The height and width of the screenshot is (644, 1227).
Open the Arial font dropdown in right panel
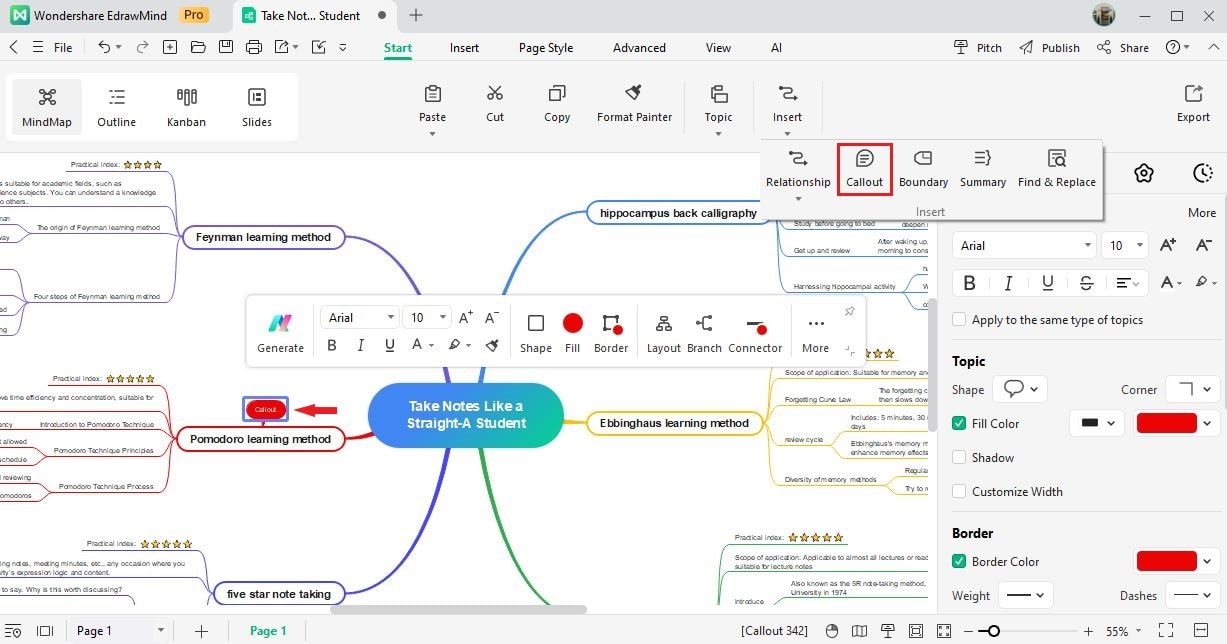(x=1024, y=245)
